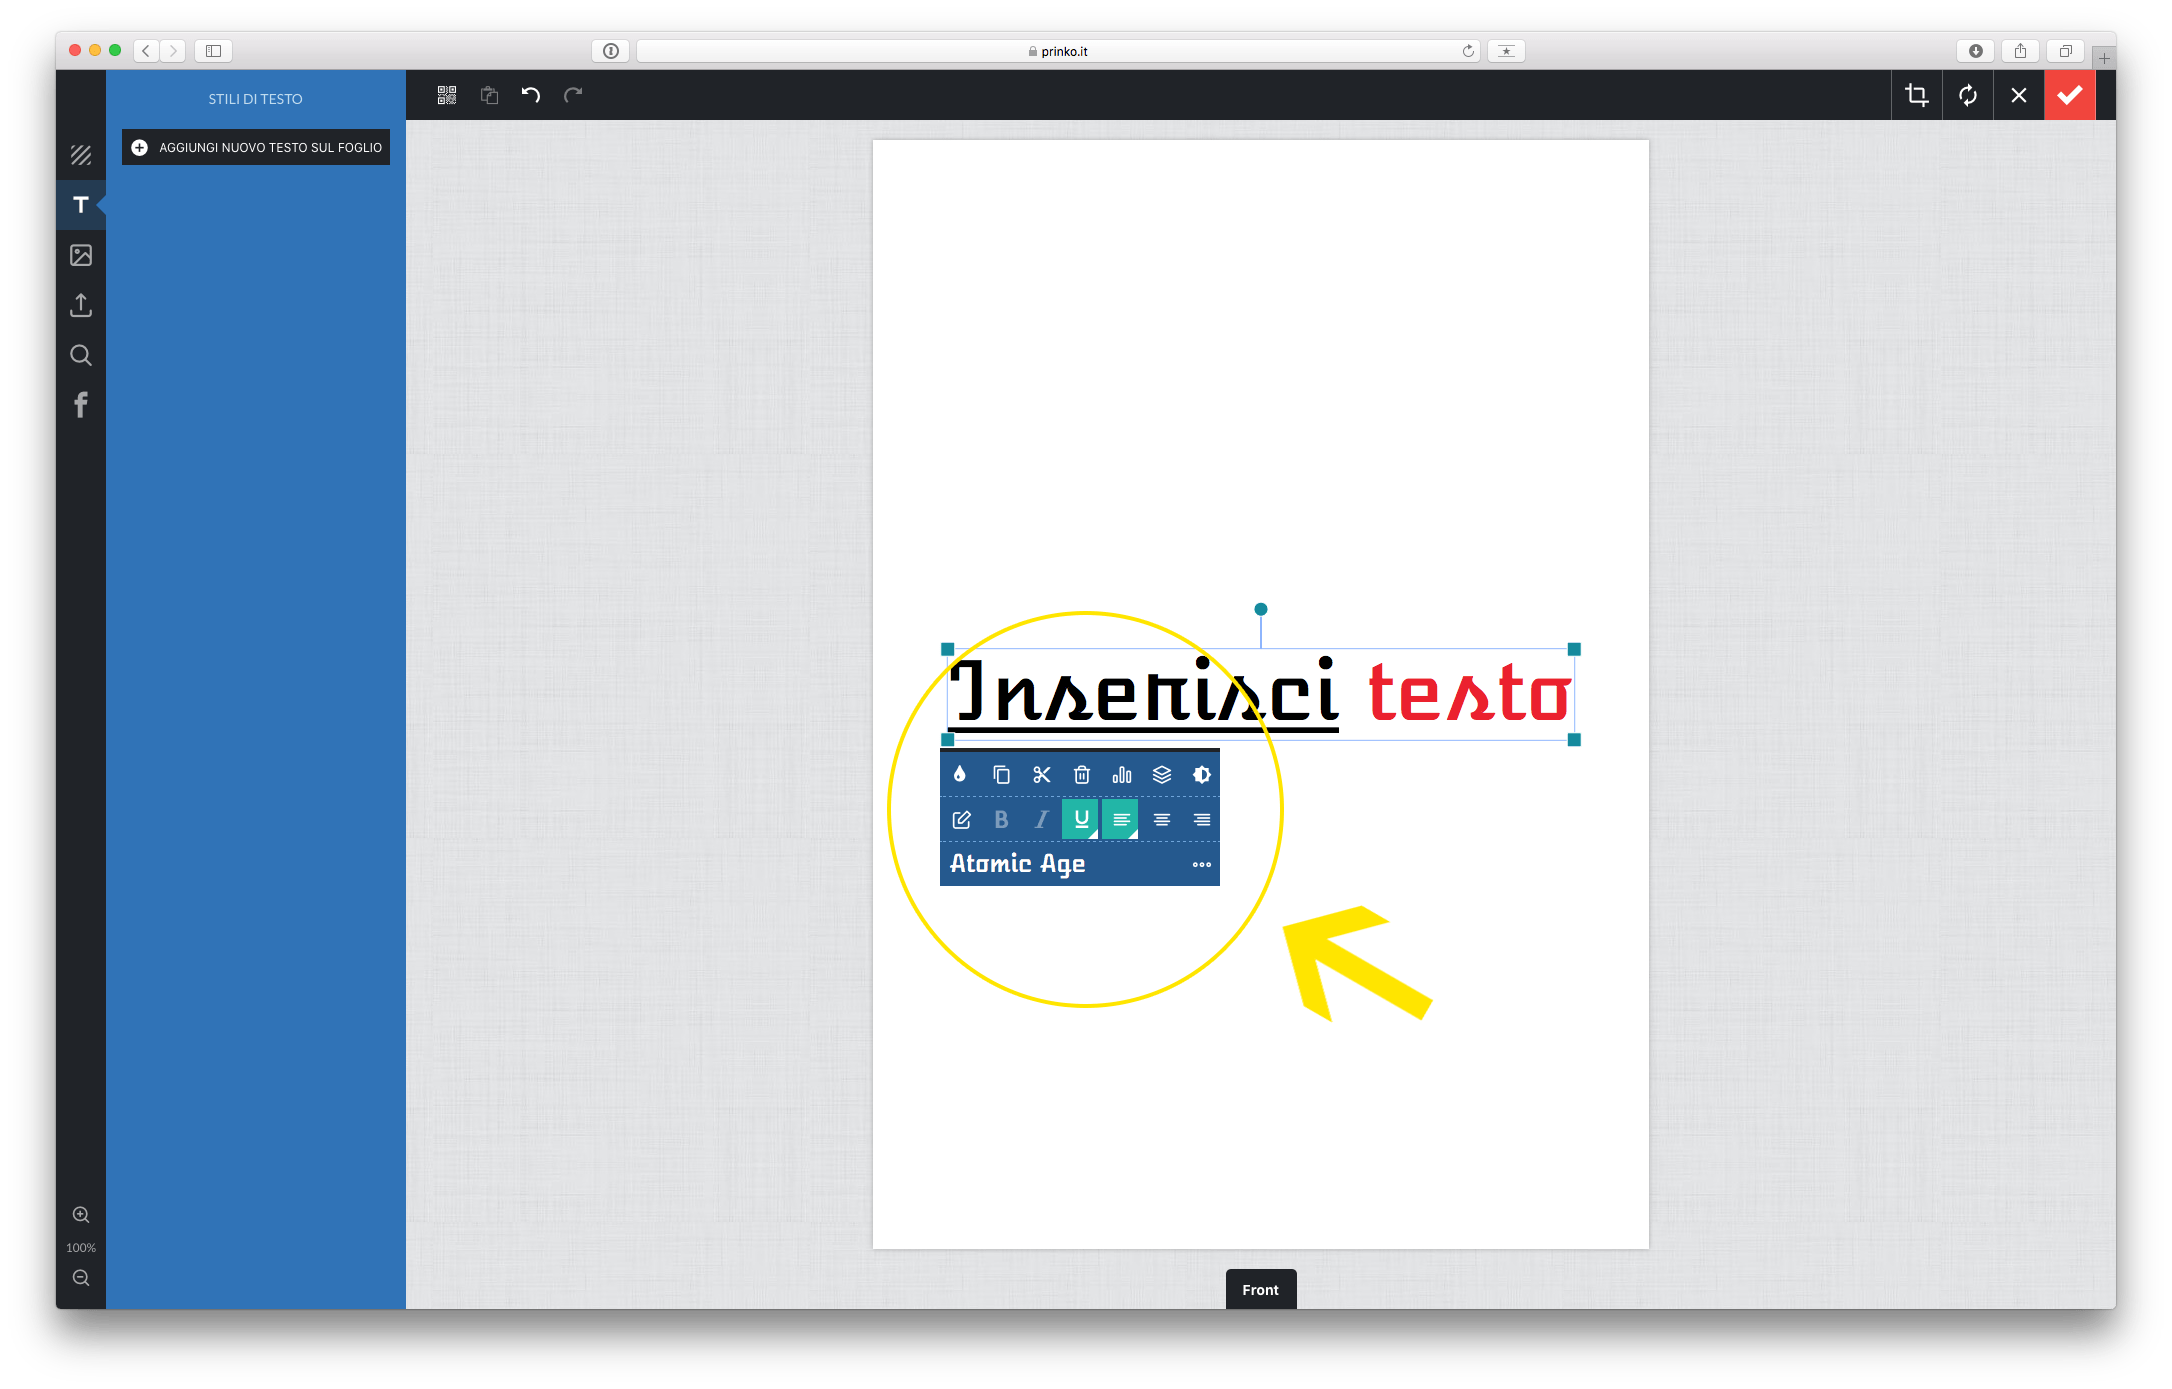This screenshot has height=1389, width=2172.
Task: Open the brightness/contrast effect icon
Action: click(x=1202, y=774)
